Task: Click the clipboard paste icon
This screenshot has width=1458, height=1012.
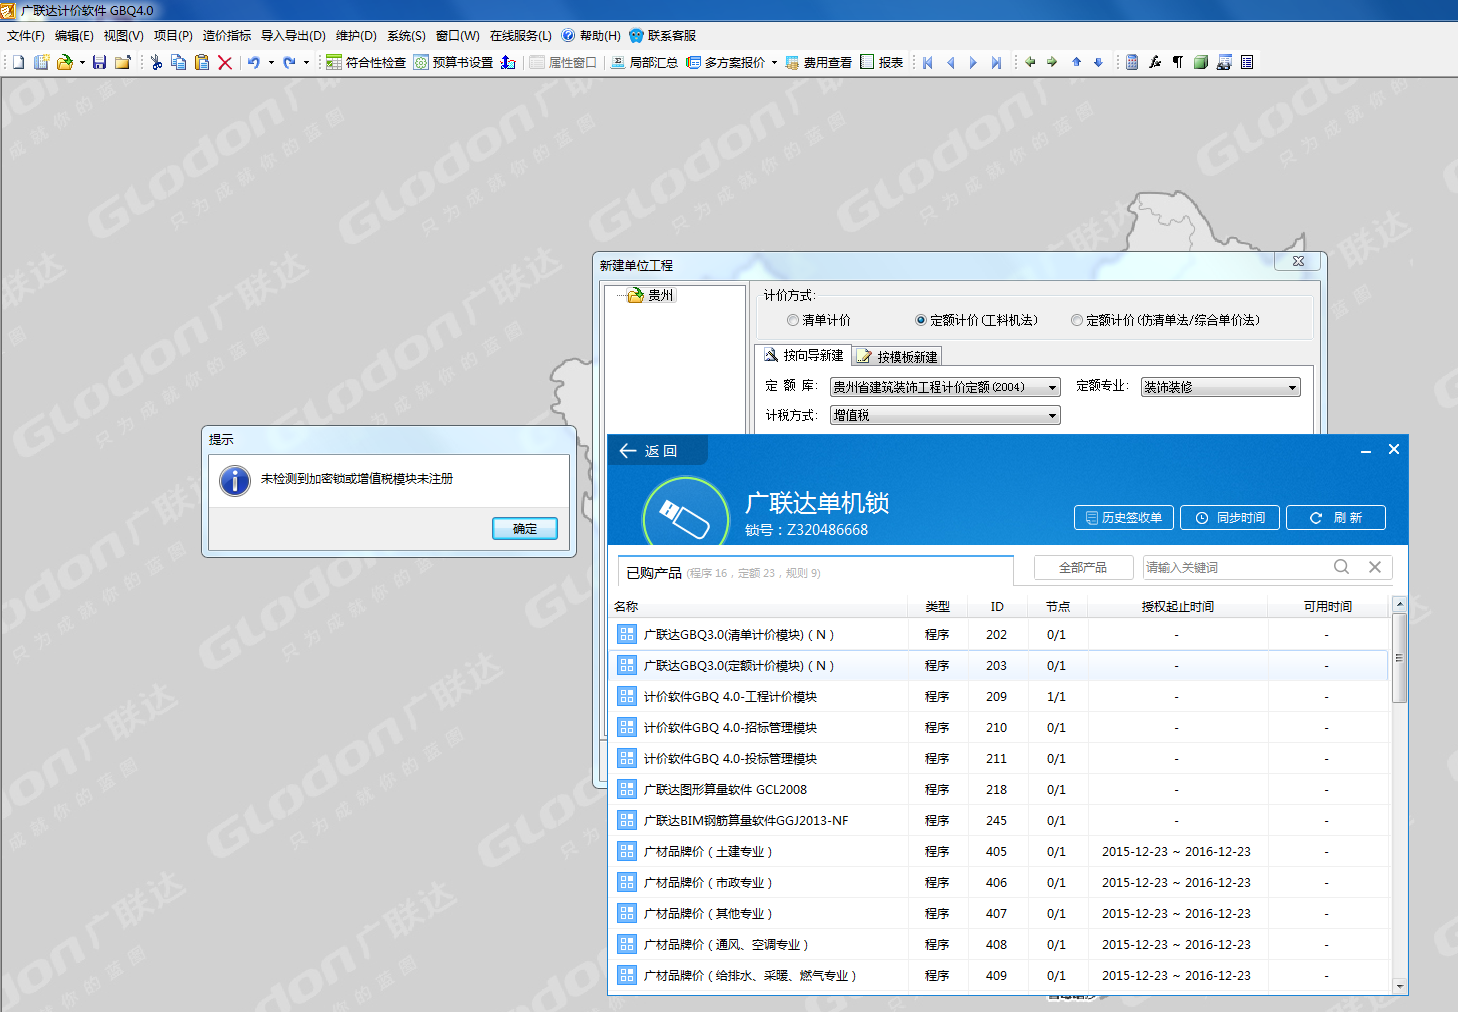Action: click(x=201, y=62)
